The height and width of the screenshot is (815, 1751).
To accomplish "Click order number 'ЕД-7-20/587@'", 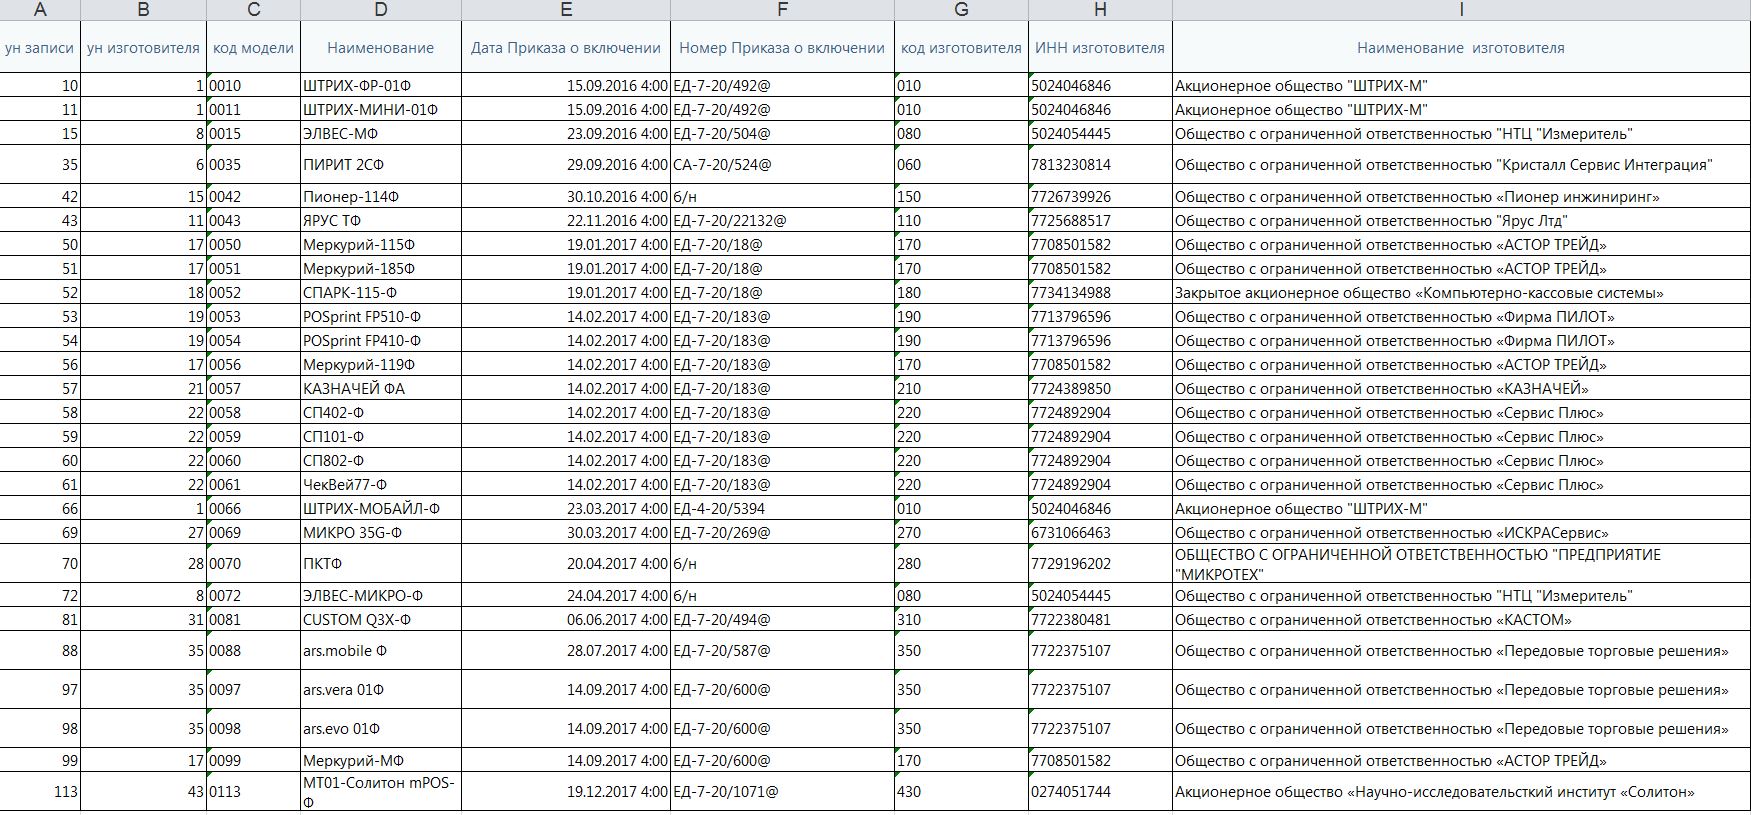I will tap(782, 650).
